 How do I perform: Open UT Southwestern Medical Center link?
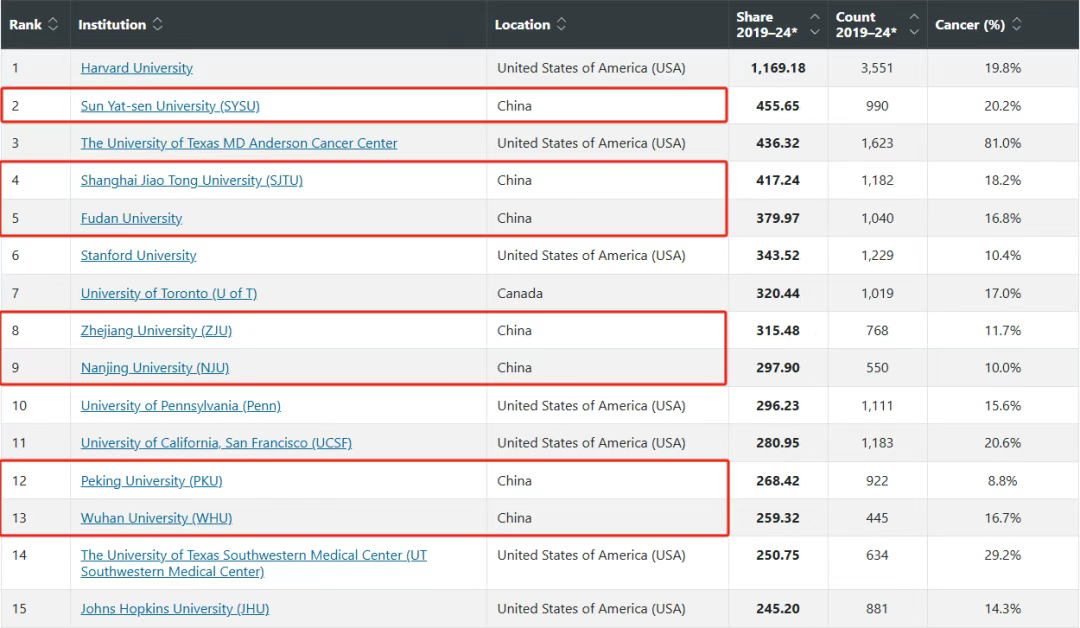(253, 563)
